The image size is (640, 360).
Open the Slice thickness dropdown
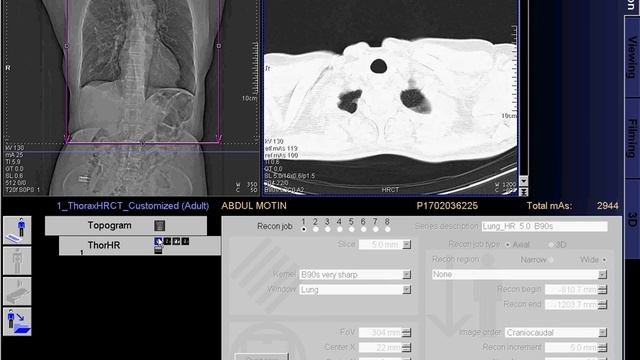coord(407,244)
